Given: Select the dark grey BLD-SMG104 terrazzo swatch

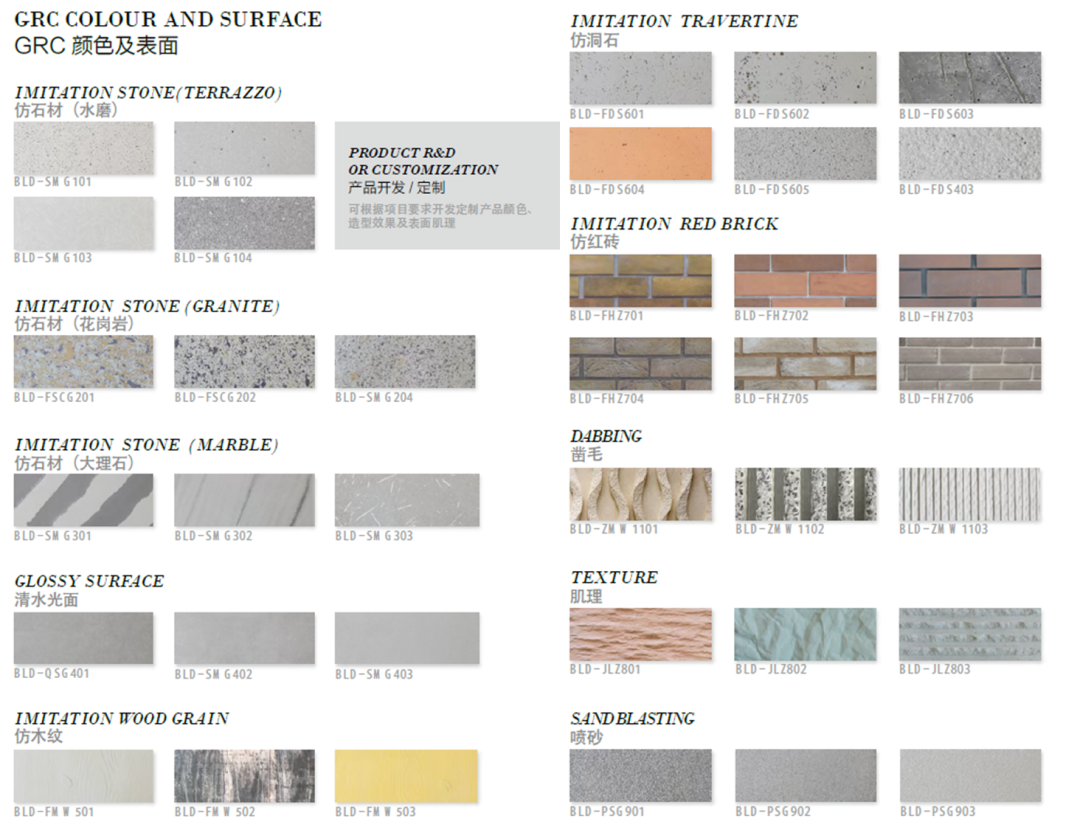Looking at the screenshot, I should click(x=244, y=223).
